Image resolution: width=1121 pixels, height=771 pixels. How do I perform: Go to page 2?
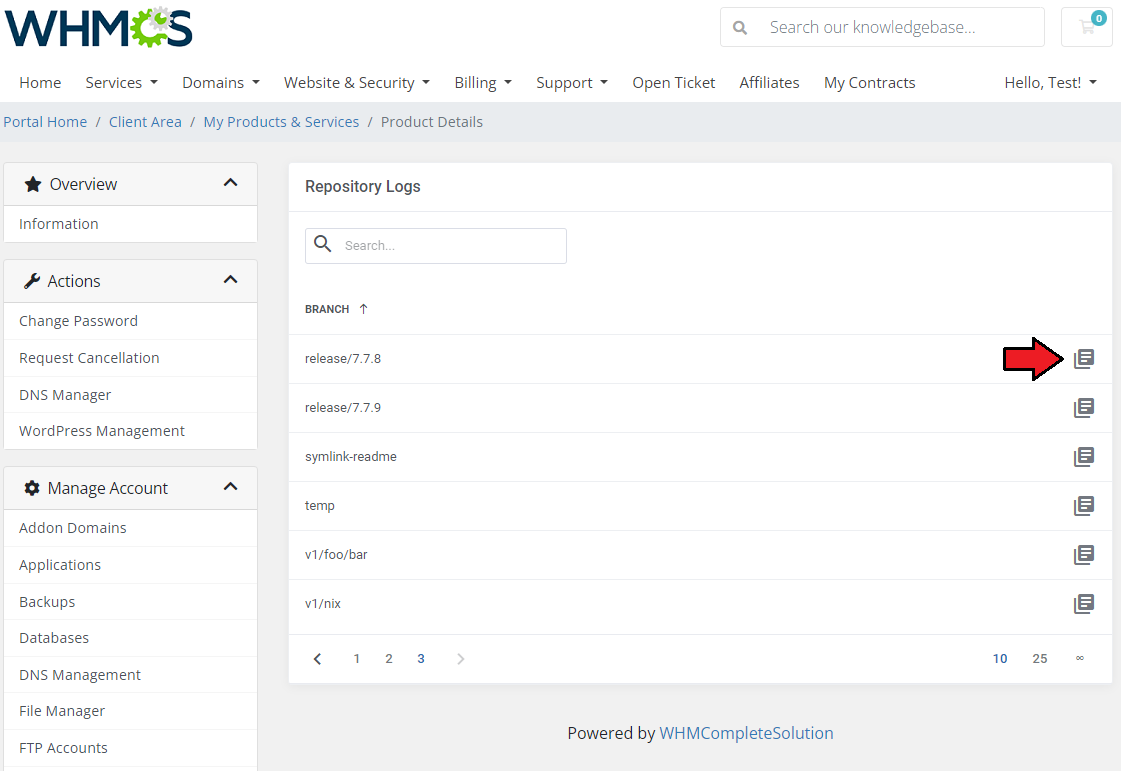(389, 659)
